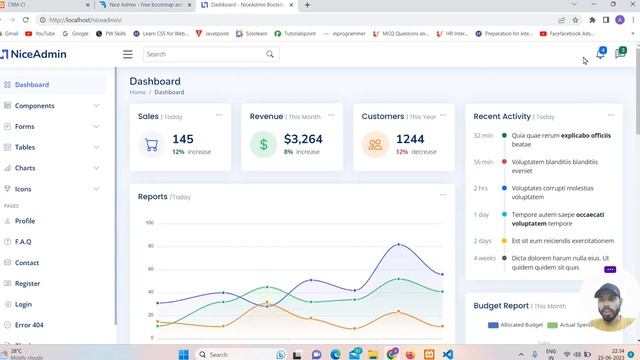Open XAMPP icon in the taskbar

click(x=429, y=354)
